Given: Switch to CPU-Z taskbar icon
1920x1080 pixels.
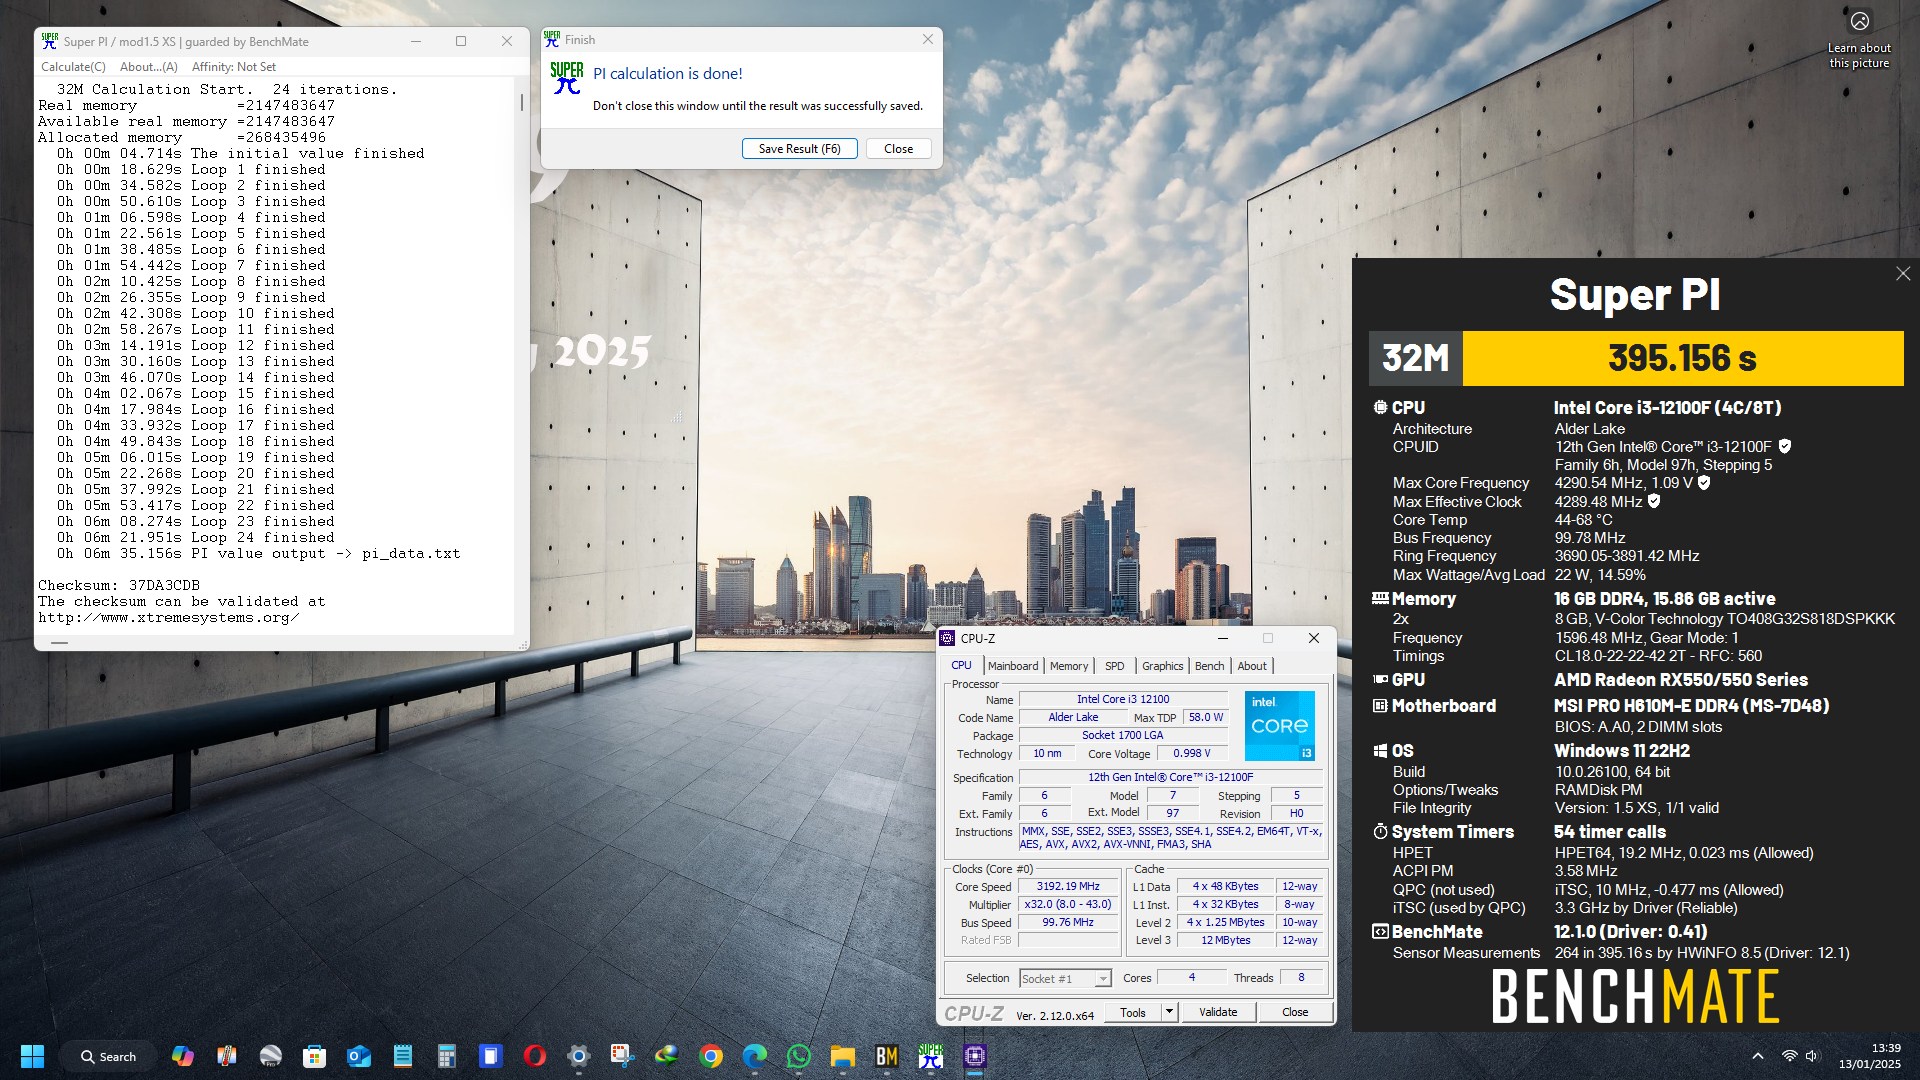Looking at the screenshot, I should pyautogui.click(x=975, y=1056).
